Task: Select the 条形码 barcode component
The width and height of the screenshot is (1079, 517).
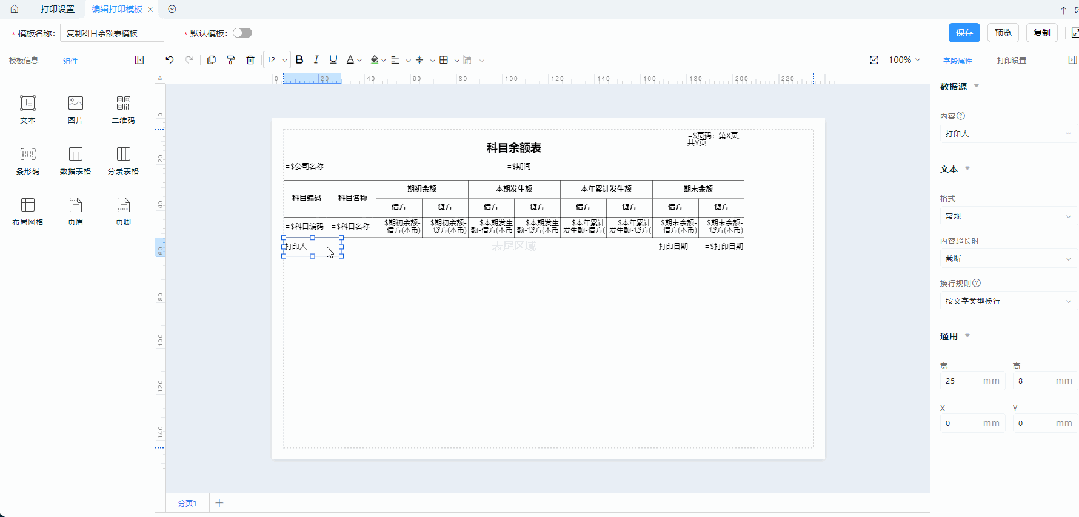Action: (x=28, y=160)
